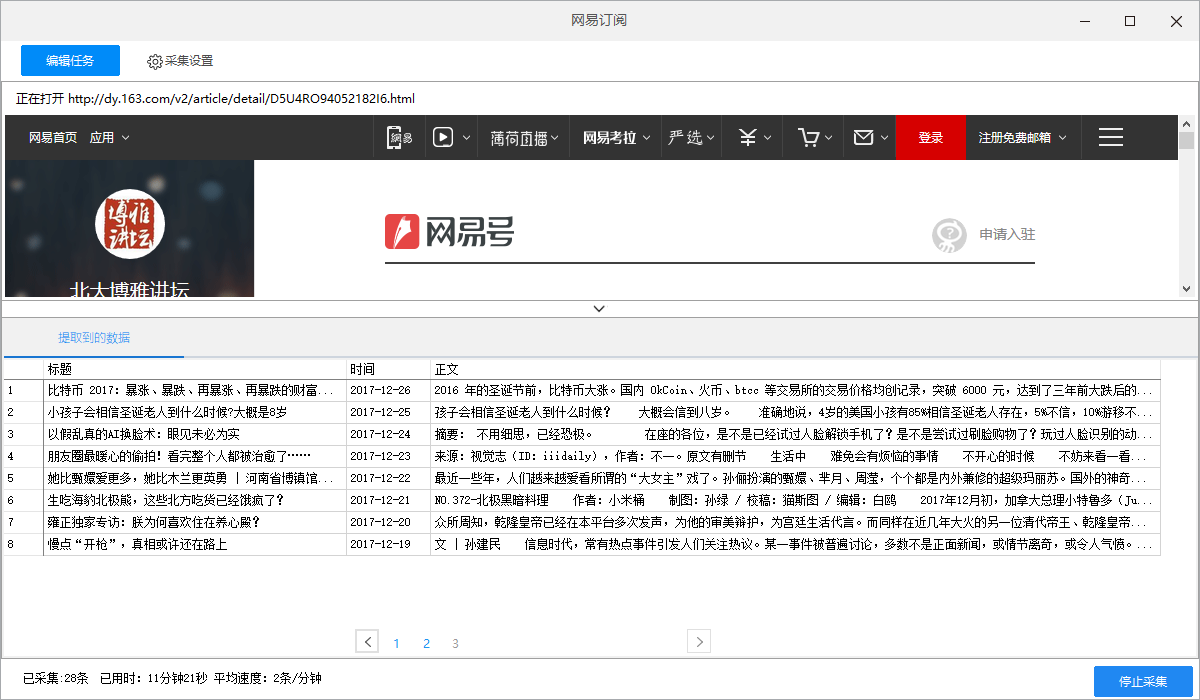Select title cell "以假乱真的AI换脸术"
Image resolution: width=1200 pixels, height=700 pixels.
tap(195, 434)
